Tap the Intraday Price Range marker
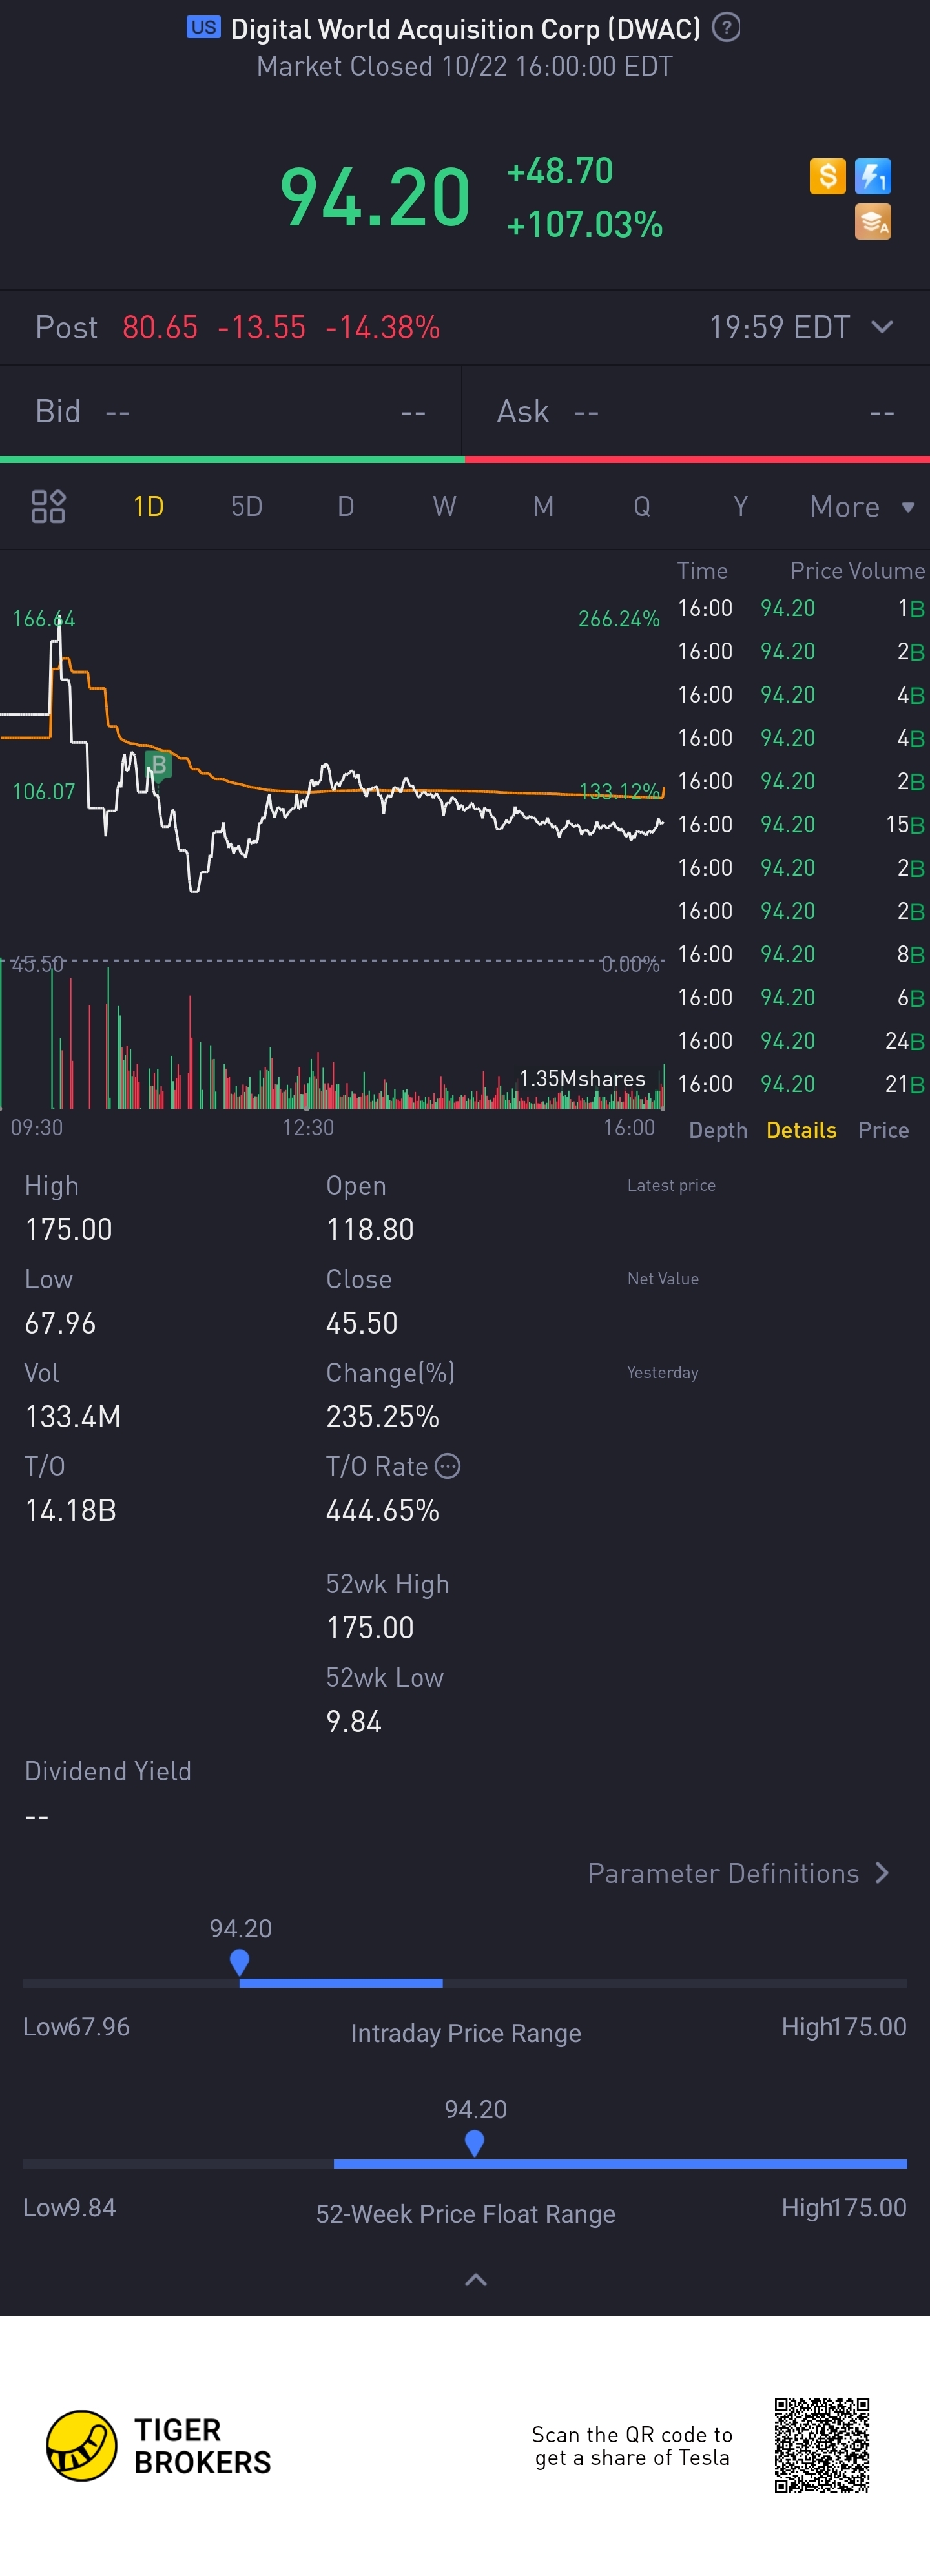930x2576 pixels. [239, 1962]
